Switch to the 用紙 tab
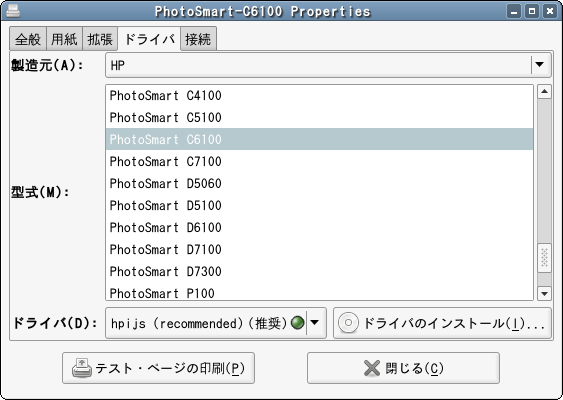This screenshot has width=563, height=400. tap(64, 39)
